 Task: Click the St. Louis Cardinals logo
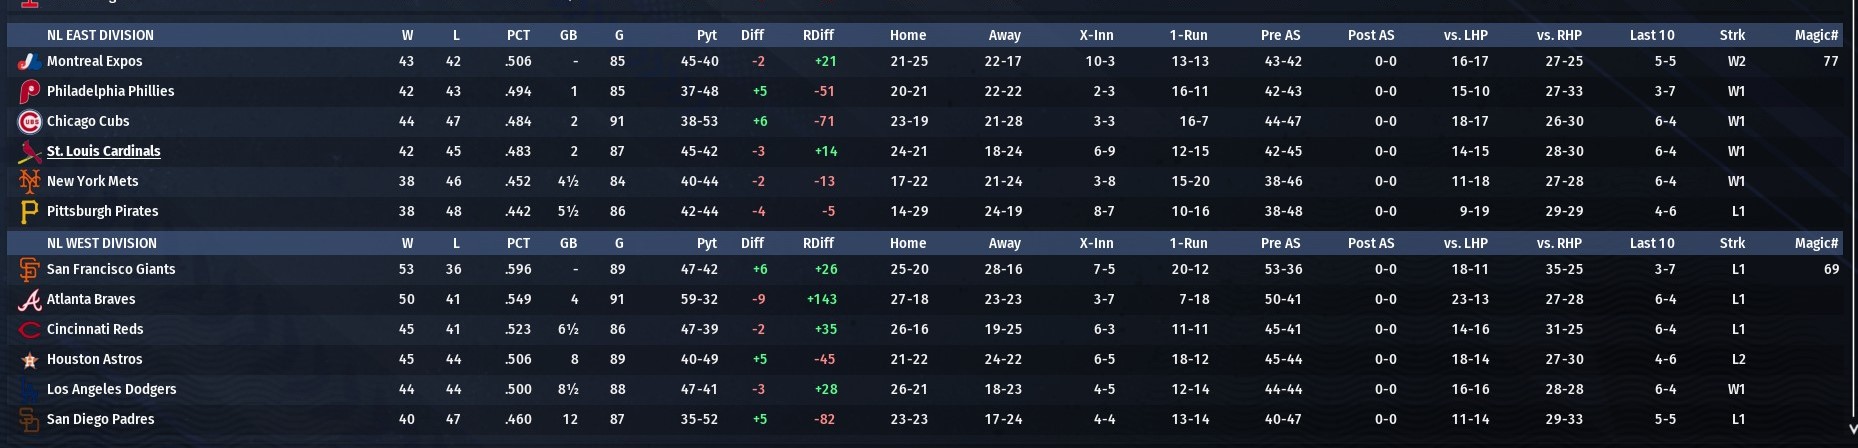click(29, 152)
